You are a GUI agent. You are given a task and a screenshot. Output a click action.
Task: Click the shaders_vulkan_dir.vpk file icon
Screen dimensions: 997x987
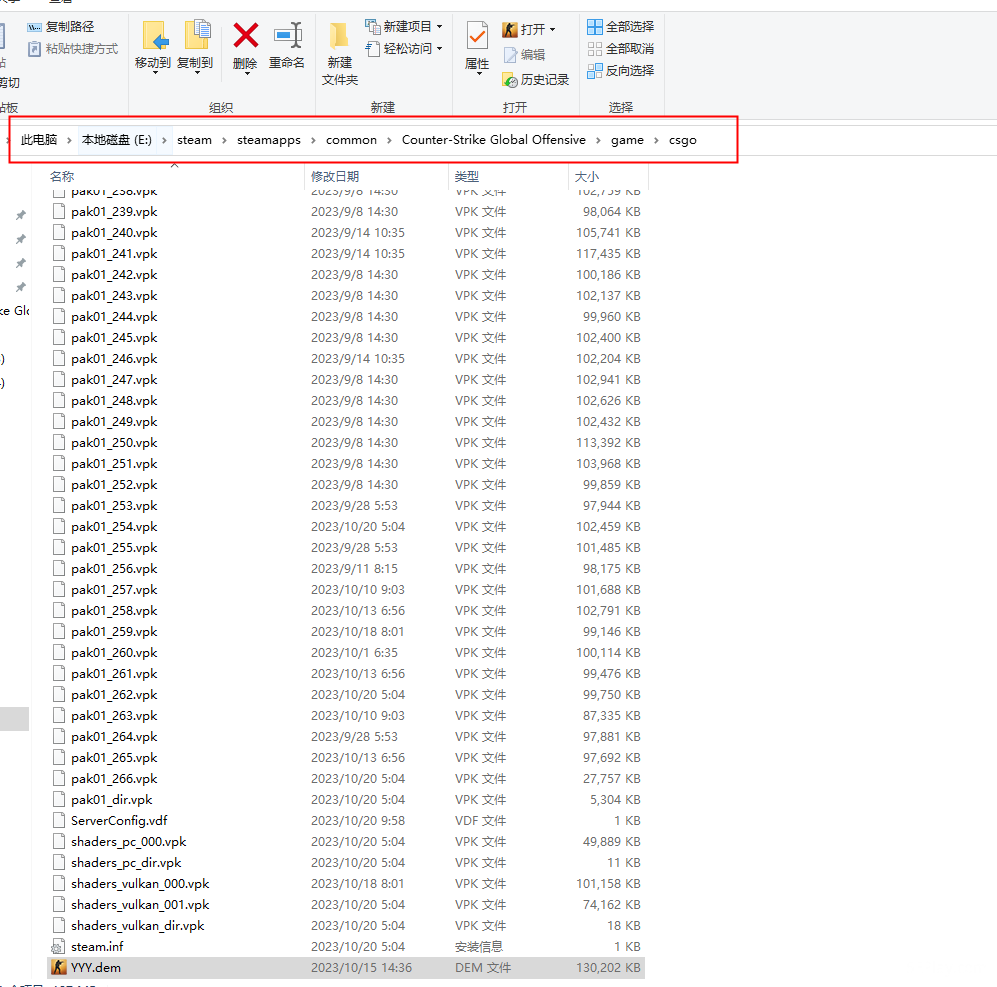(58, 925)
